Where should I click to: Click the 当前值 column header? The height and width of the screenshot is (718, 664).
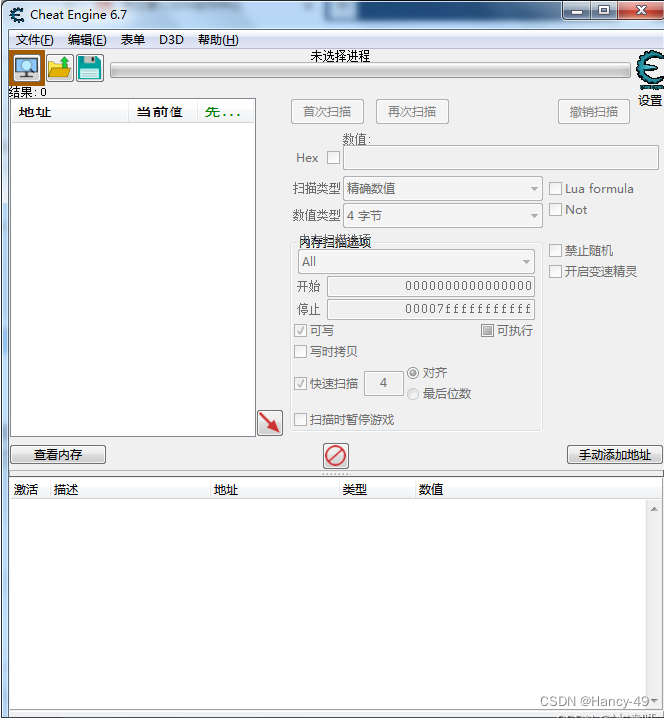[x=163, y=112]
